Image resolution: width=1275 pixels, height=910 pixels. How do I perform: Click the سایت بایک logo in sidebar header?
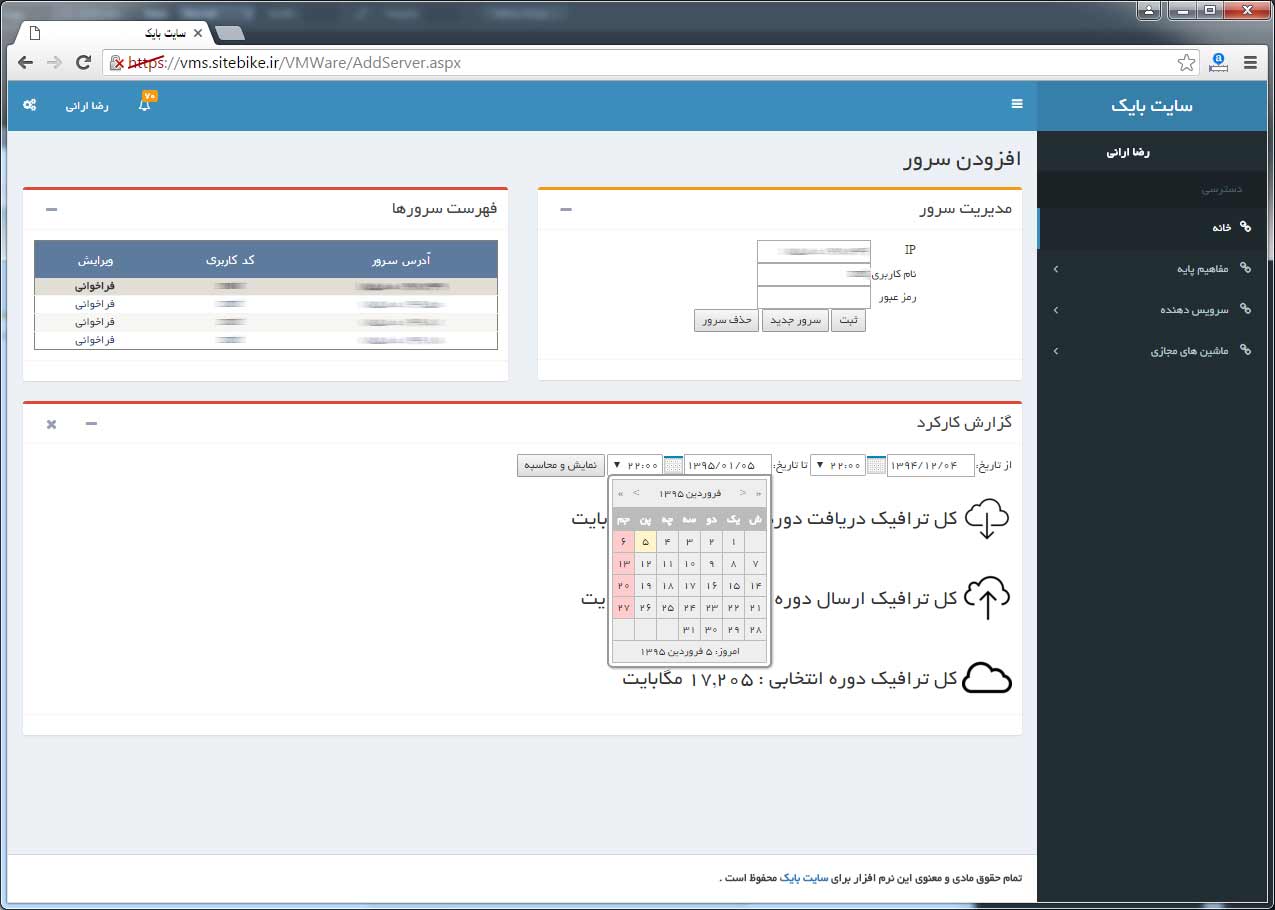1152,105
